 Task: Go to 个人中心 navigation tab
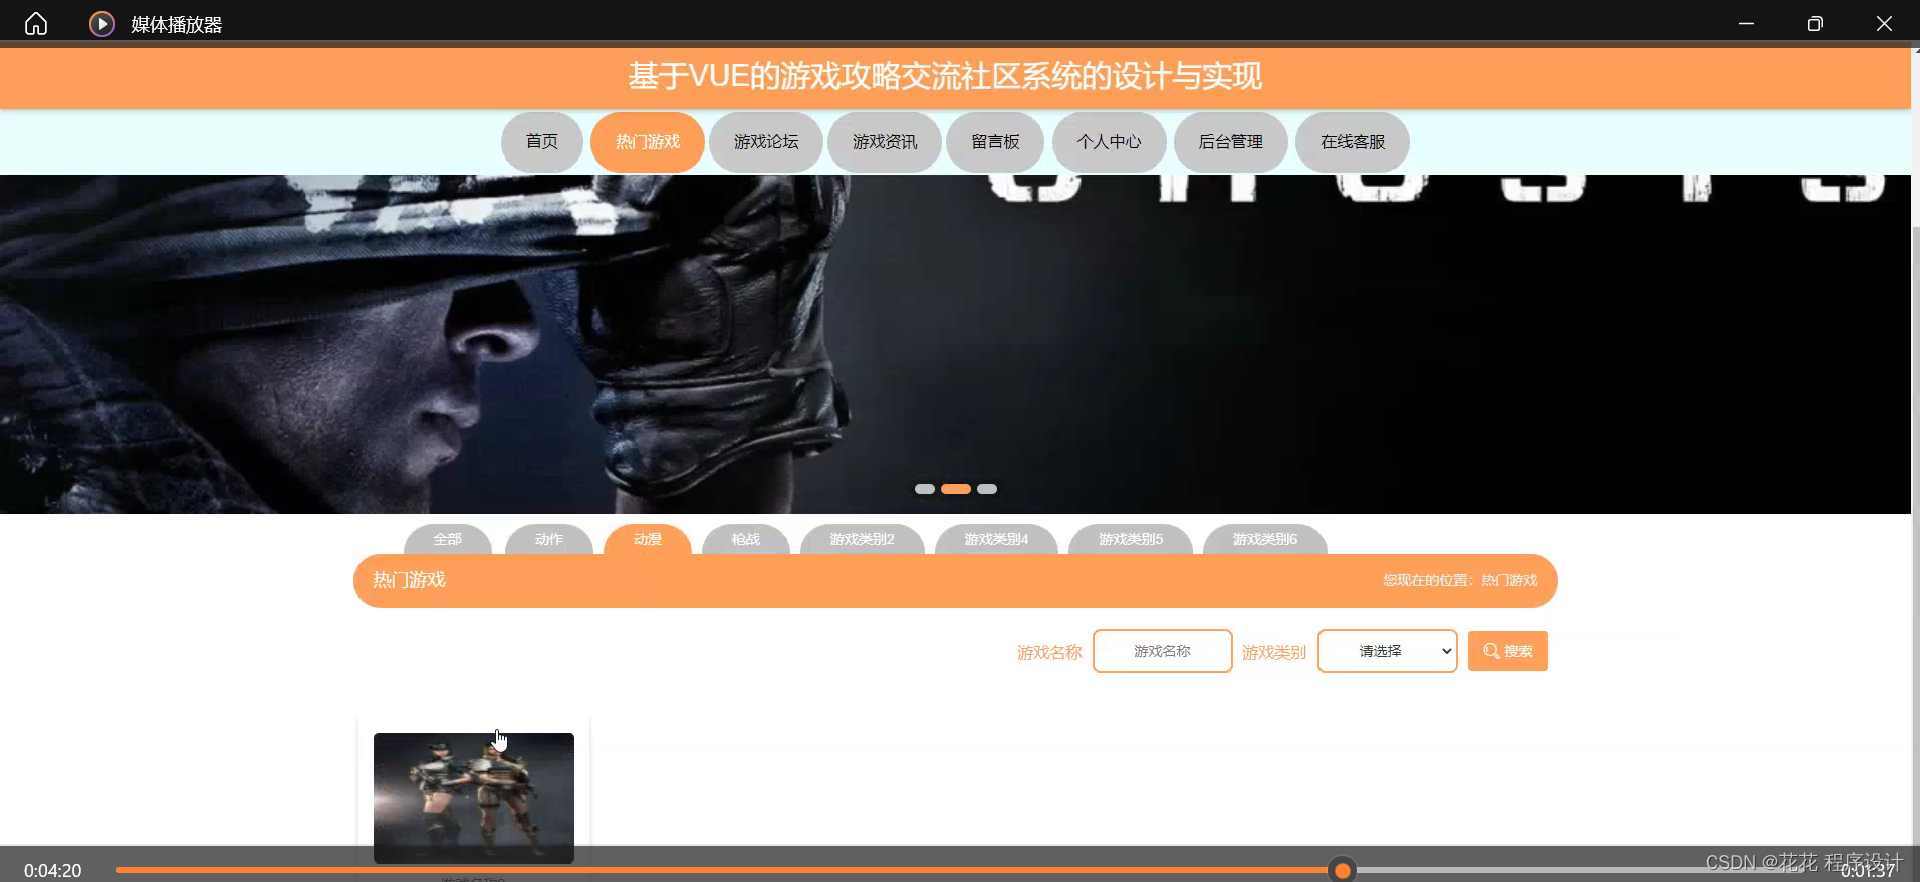click(1109, 142)
